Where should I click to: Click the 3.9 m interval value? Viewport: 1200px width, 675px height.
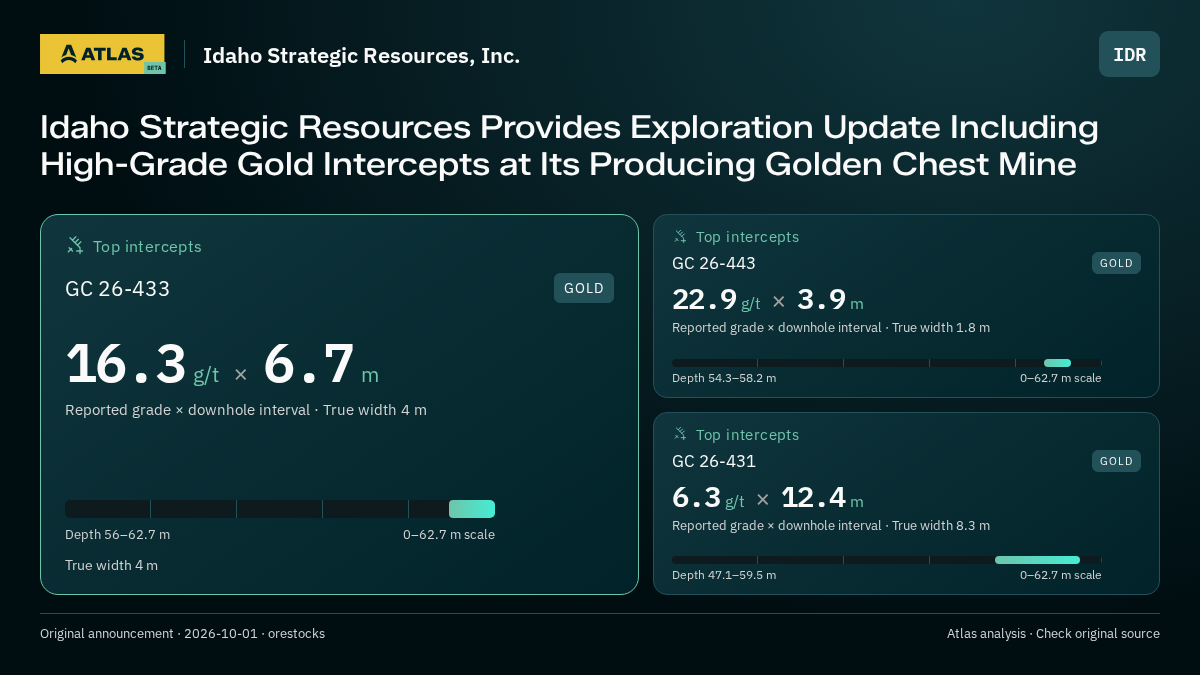click(830, 300)
